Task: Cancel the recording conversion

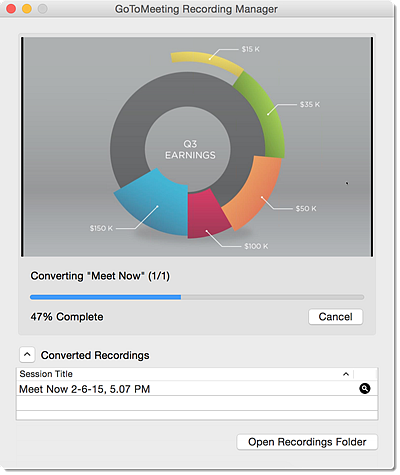Action: pyautogui.click(x=335, y=317)
